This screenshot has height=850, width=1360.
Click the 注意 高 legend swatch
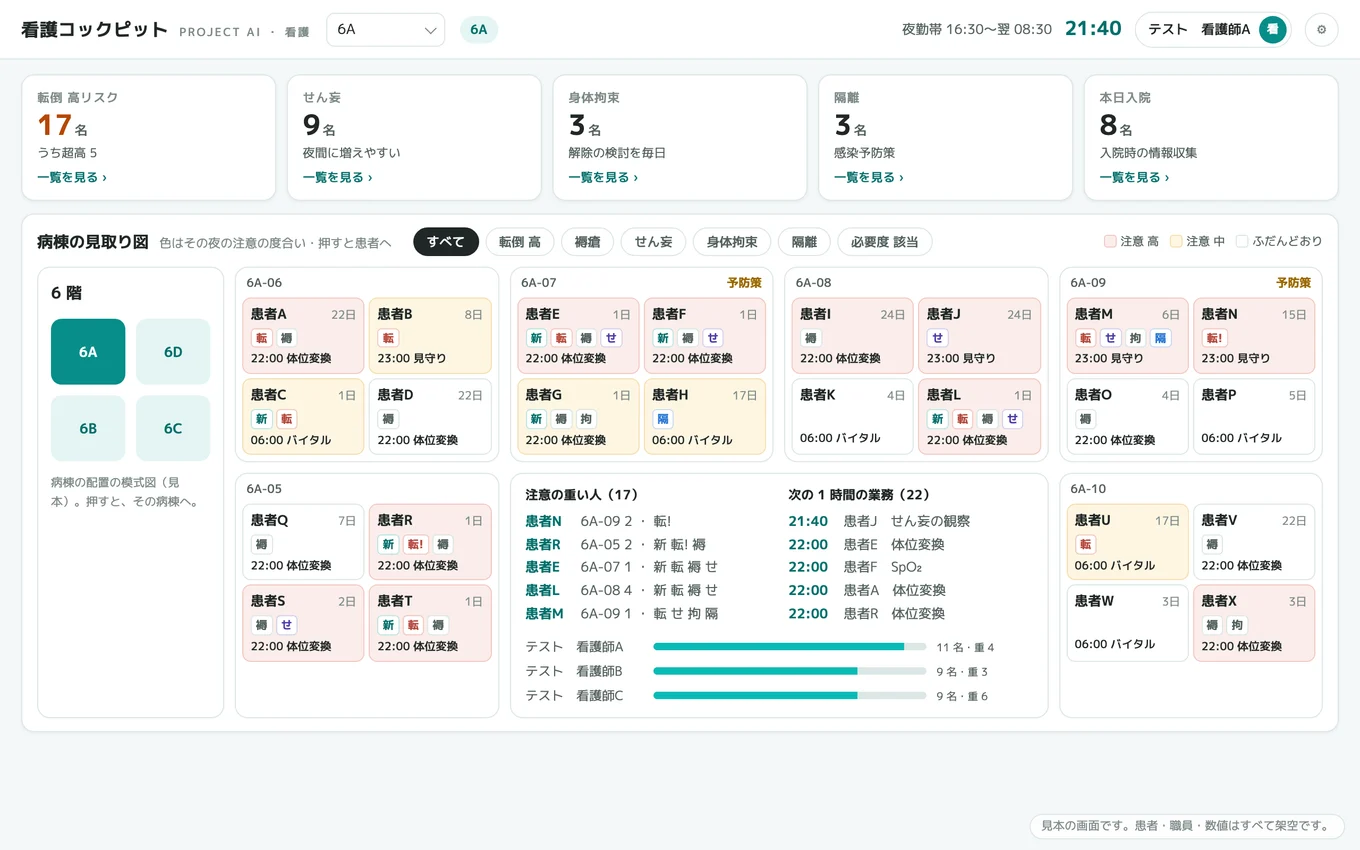[1110, 241]
